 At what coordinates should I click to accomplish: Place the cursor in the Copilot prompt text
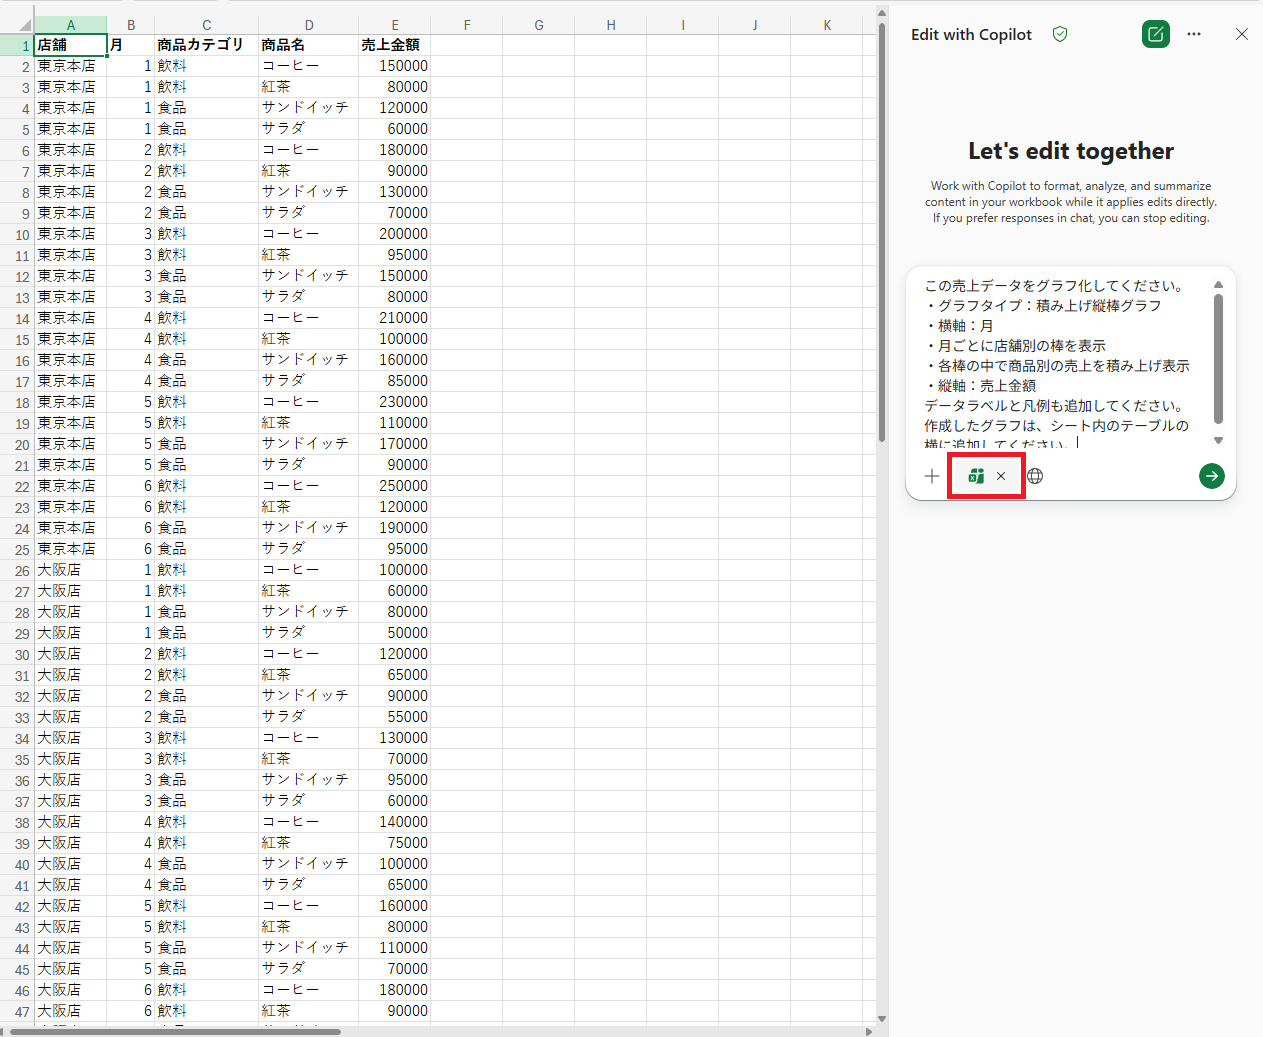tap(1060, 365)
